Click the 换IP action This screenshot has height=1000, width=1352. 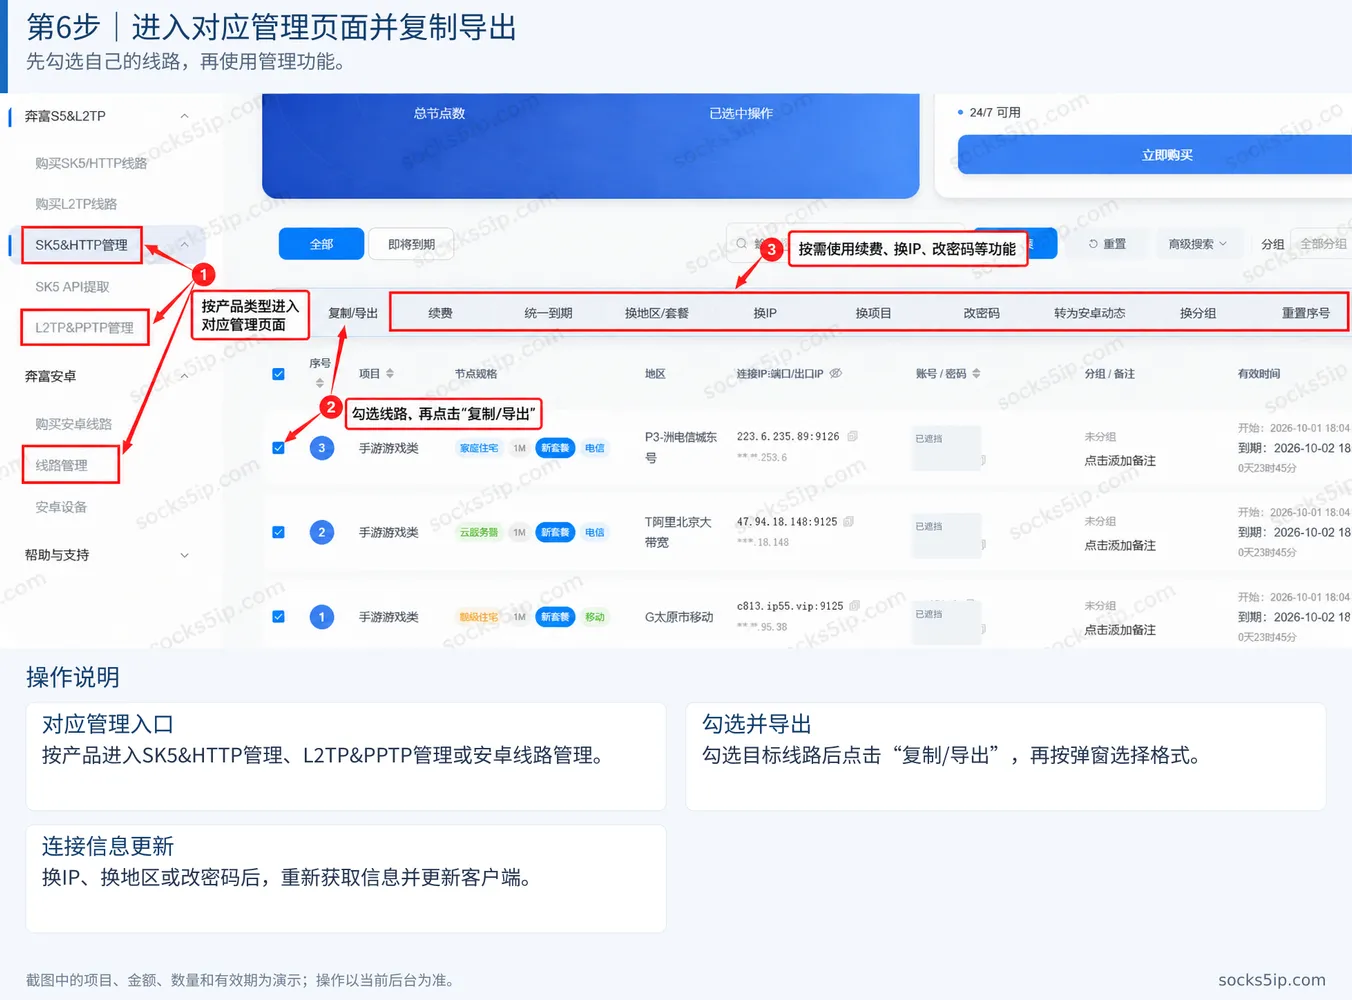[x=765, y=313]
